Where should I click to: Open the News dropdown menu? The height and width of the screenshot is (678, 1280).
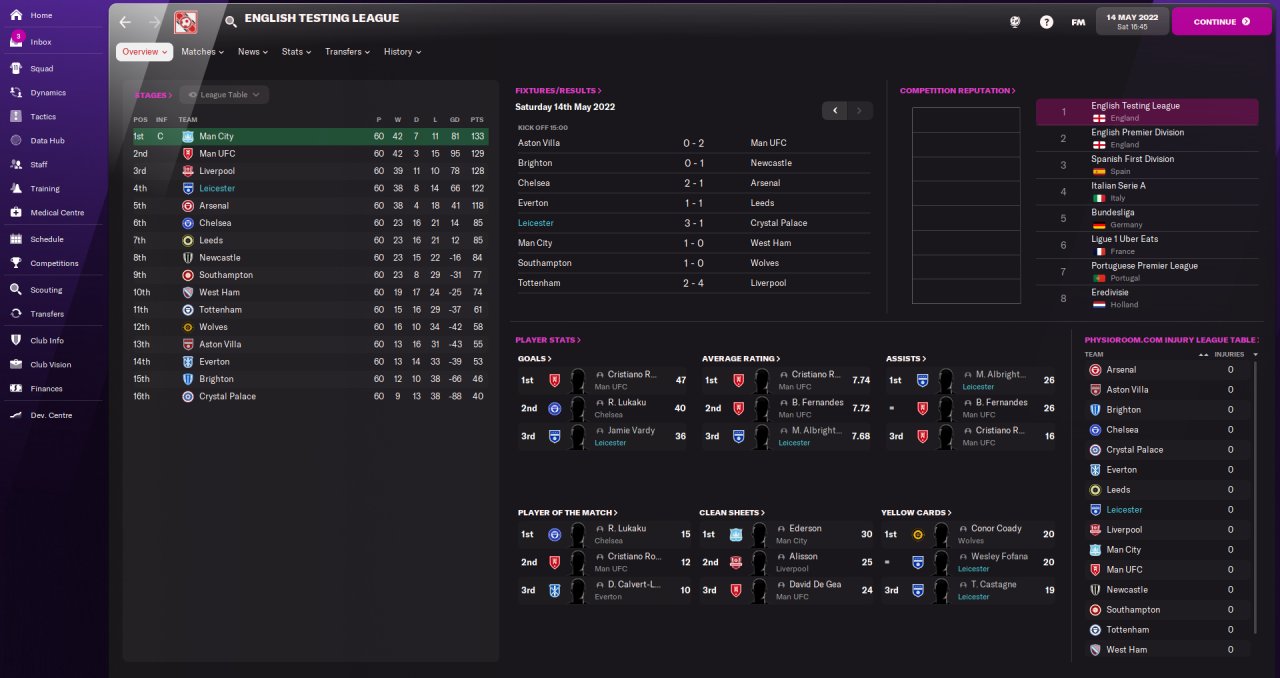(x=253, y=52)
